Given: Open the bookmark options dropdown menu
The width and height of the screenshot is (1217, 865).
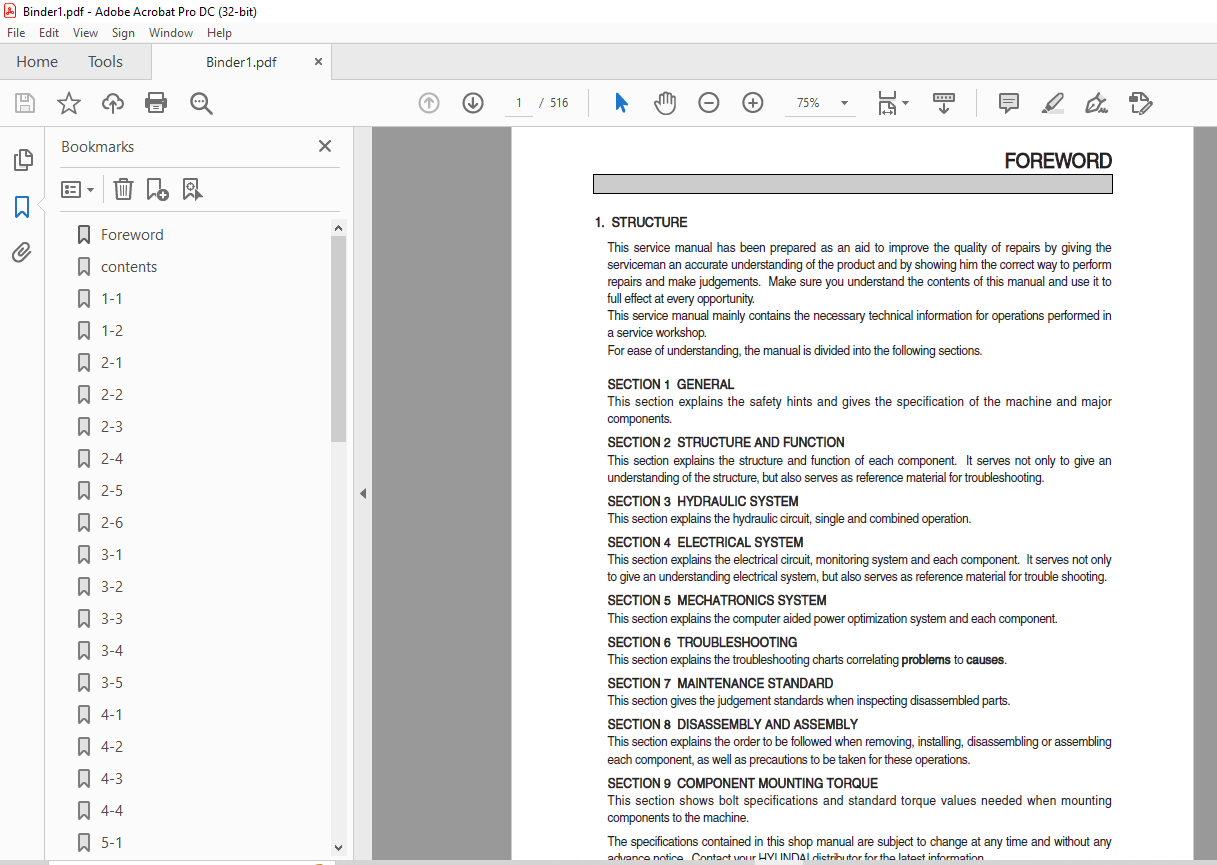Looking at the screenshot, I should (77, 189).
